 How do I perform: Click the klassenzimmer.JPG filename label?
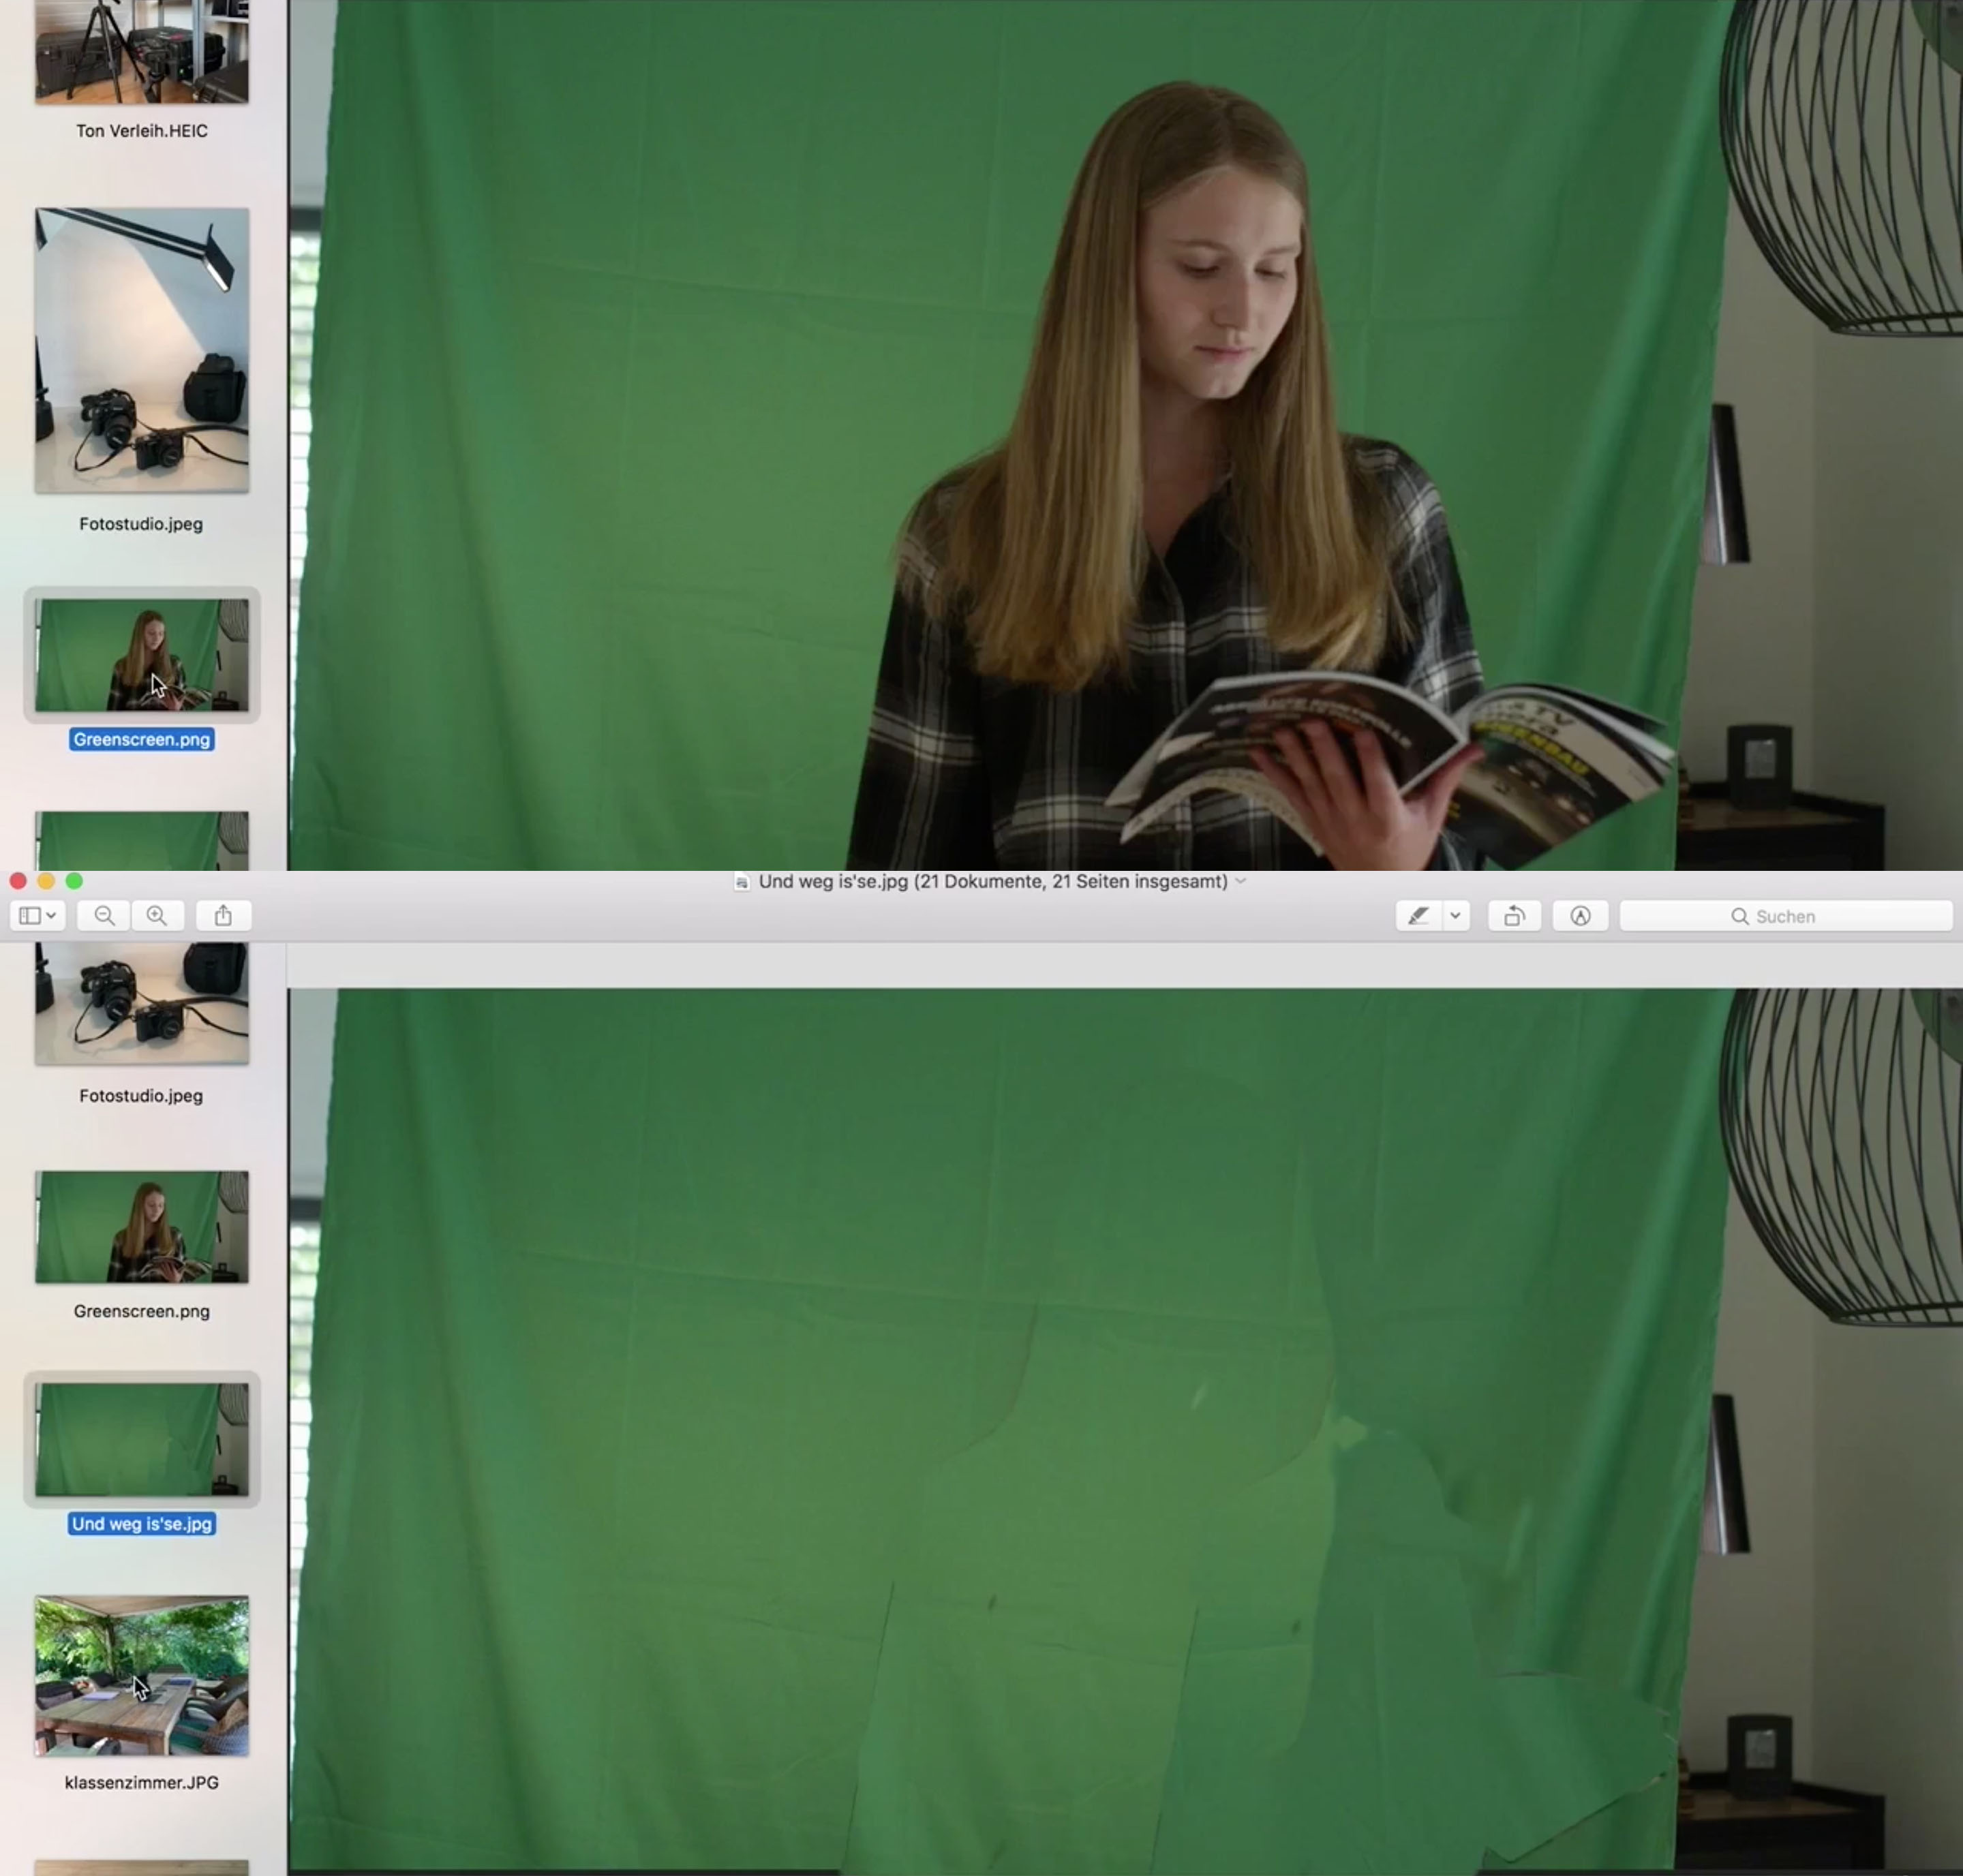(142, 1782)
